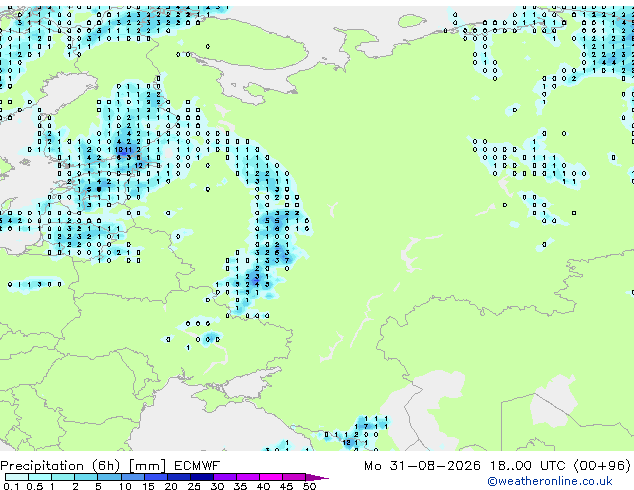The height and width of the screenshot is (490, 634).
Task: Click the 0.1–0.5 mm palest legend swatch
Action: point(17,477)
